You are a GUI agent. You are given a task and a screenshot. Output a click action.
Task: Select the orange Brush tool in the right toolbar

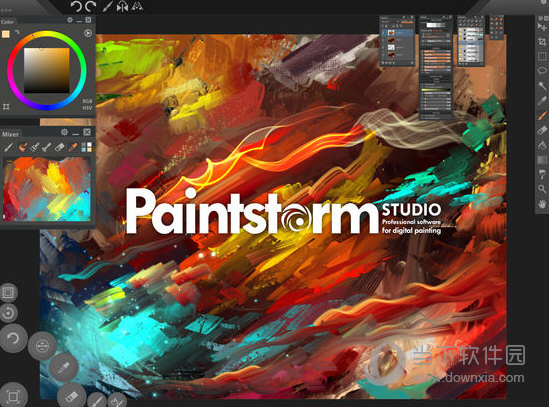click(x=542, y=115)
